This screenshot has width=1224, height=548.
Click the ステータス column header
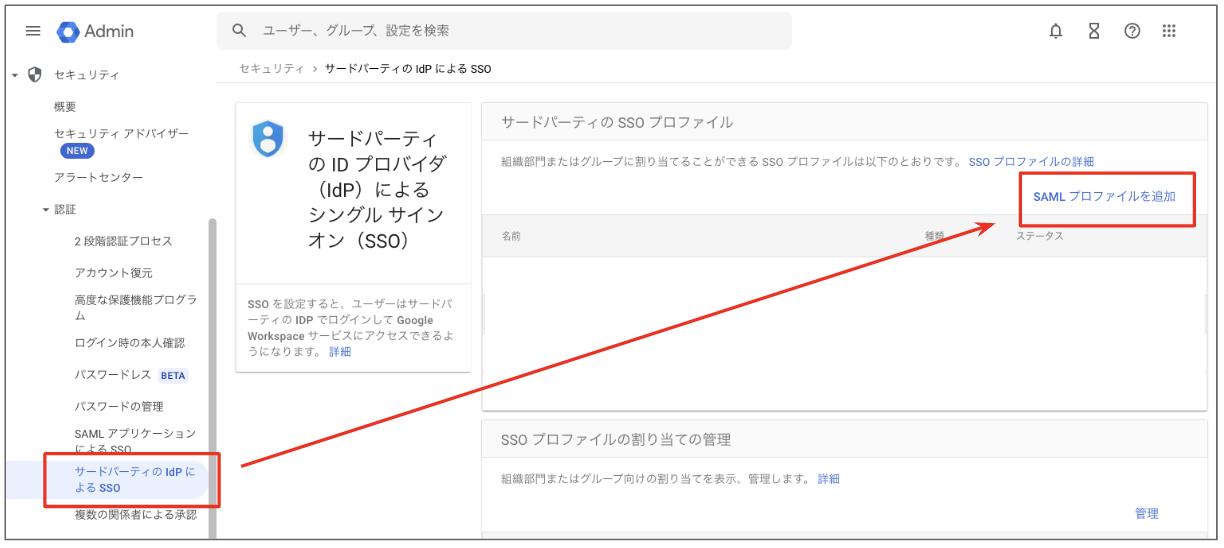[x=1040, y=236]
